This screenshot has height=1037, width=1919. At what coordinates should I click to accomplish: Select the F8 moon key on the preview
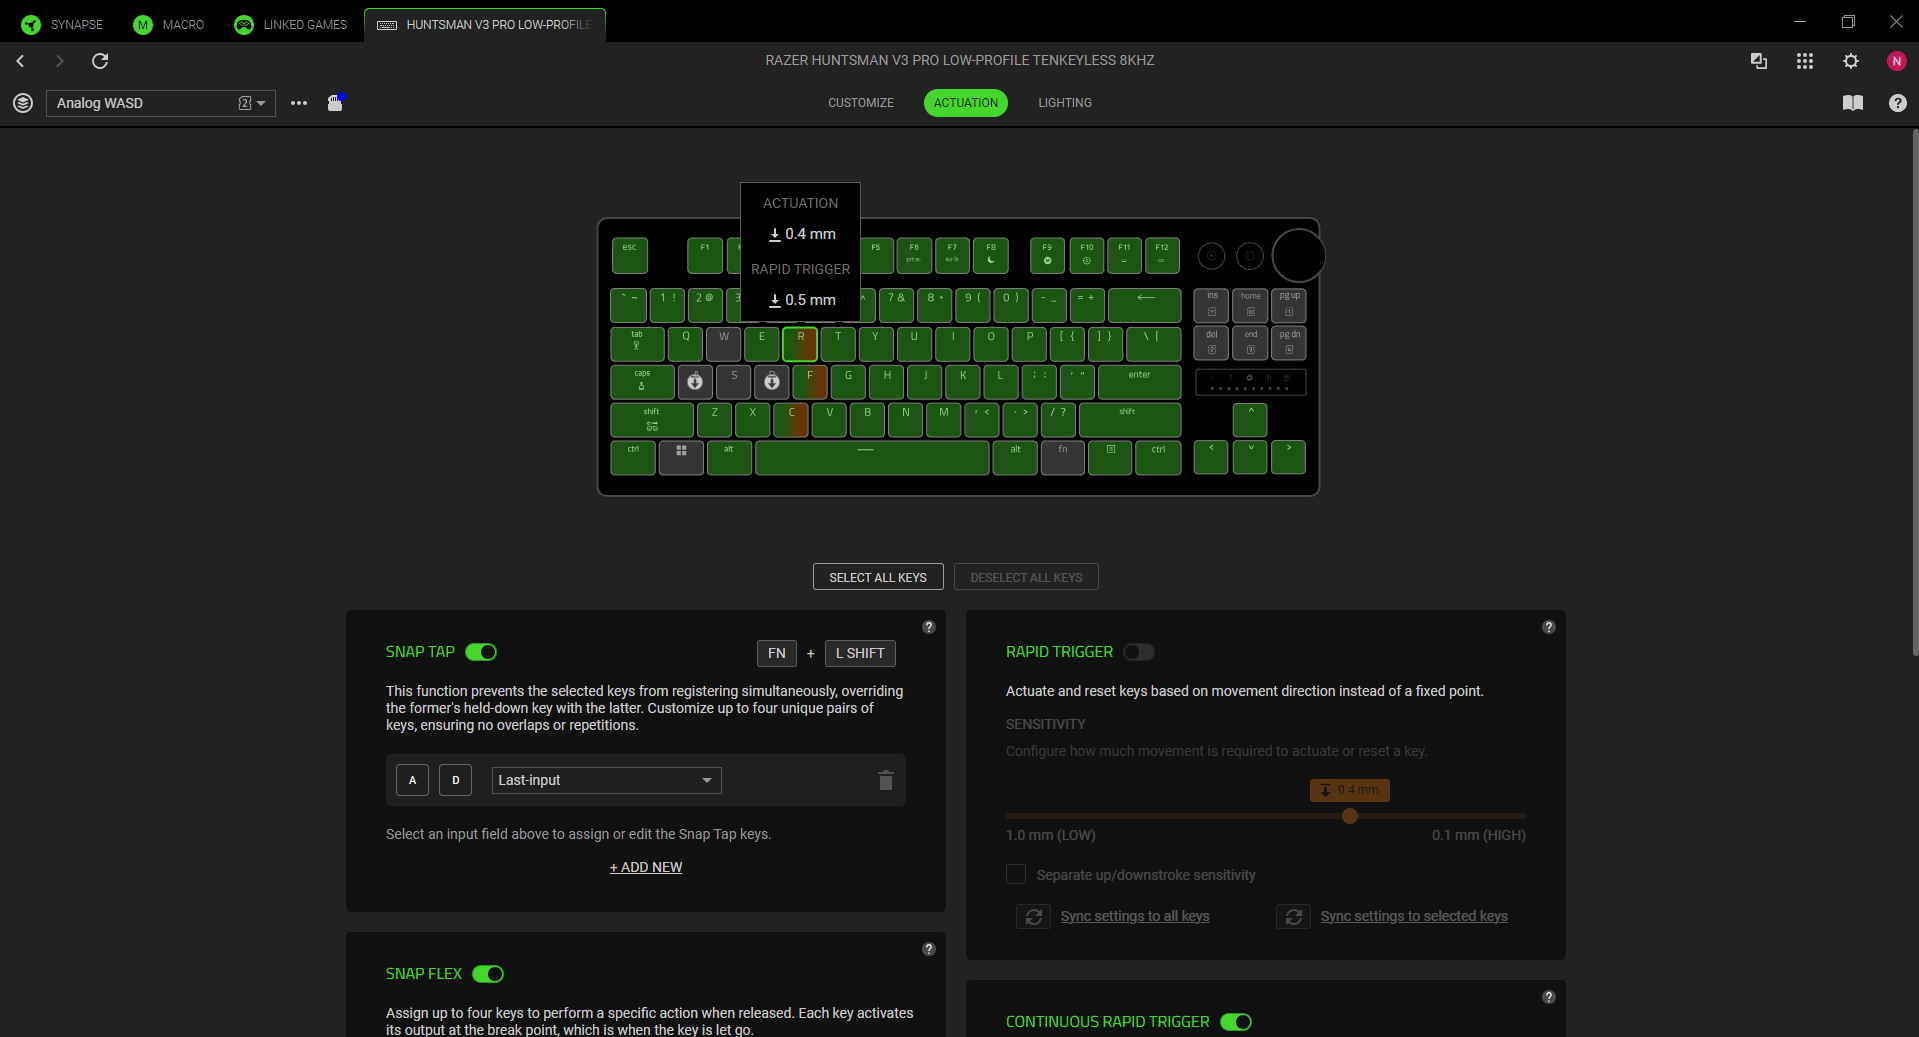pos(991,255)
